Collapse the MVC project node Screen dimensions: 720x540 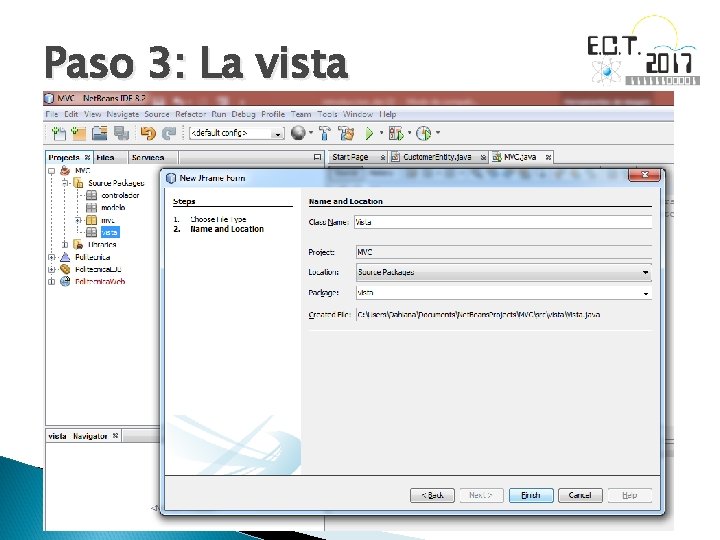pyautogui.click(x=51, y=171)
